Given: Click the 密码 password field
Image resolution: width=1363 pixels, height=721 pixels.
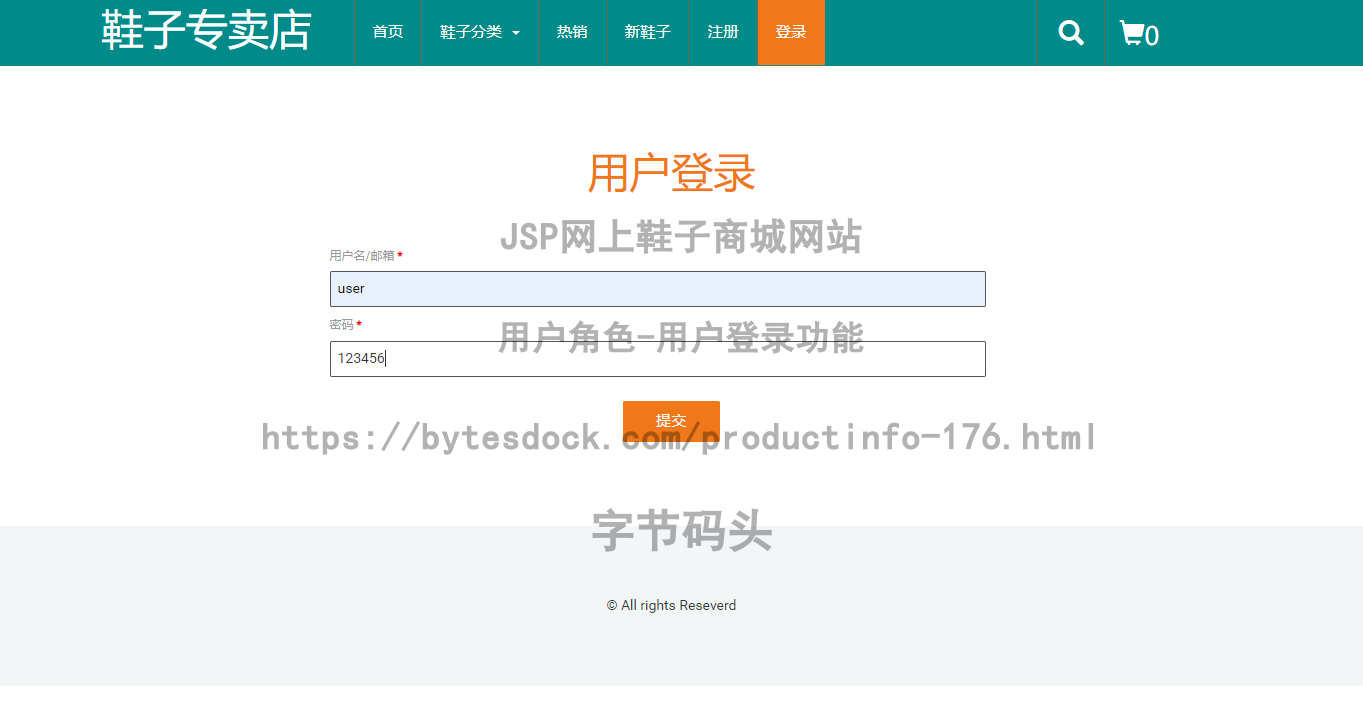Looking at the screenshot, I should pyautogui.click(x=657, y=358).
